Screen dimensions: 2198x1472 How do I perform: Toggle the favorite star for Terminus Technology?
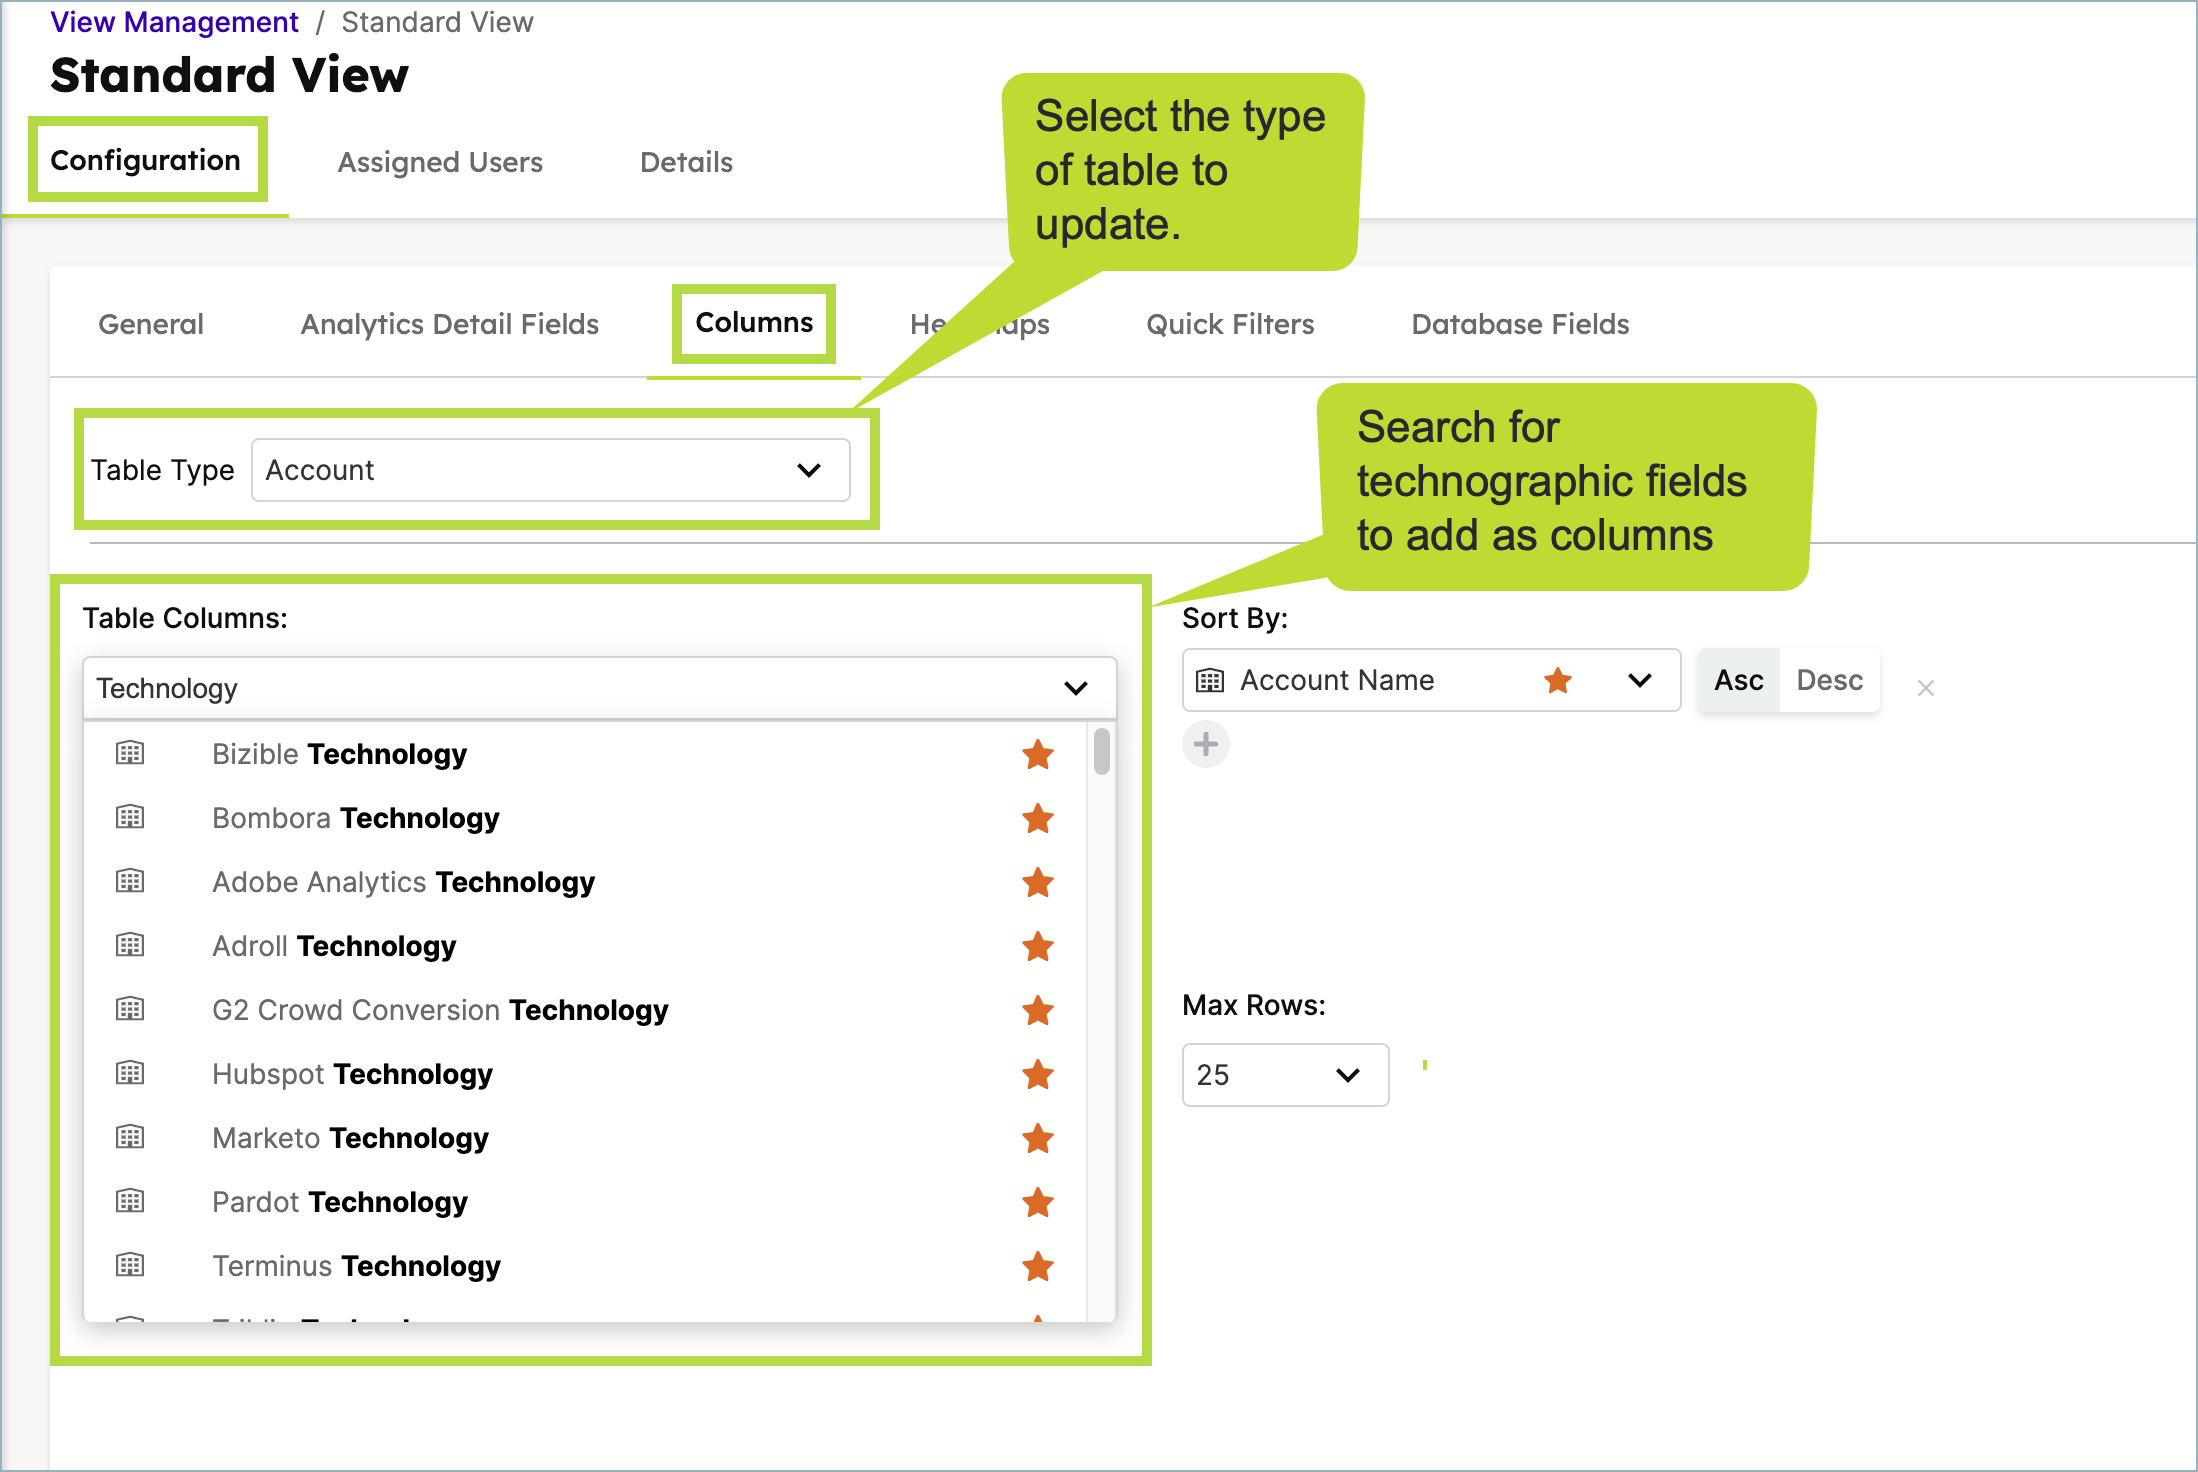pyautogui.click(x=1038, y=1266)
